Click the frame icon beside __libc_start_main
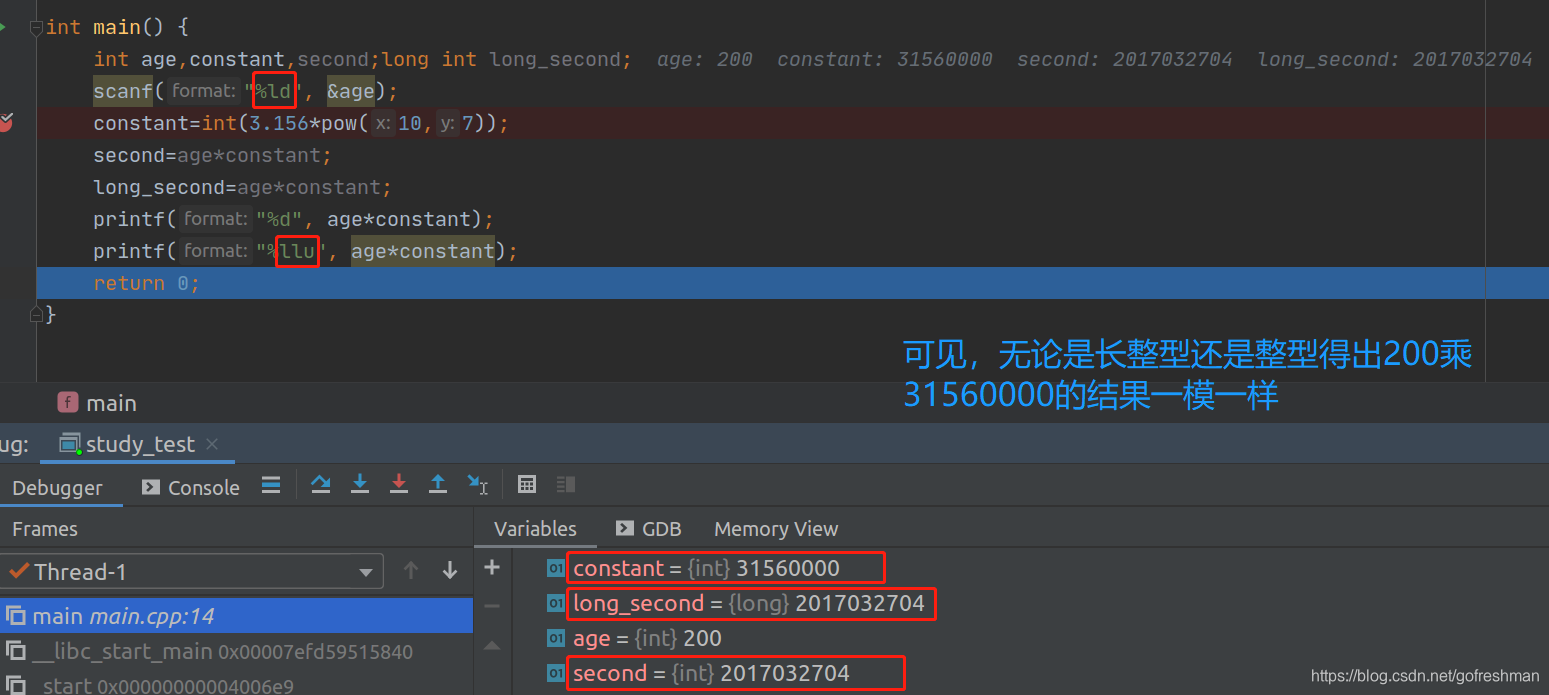Viewport: 1549px width, 695px height. point(15,652)
